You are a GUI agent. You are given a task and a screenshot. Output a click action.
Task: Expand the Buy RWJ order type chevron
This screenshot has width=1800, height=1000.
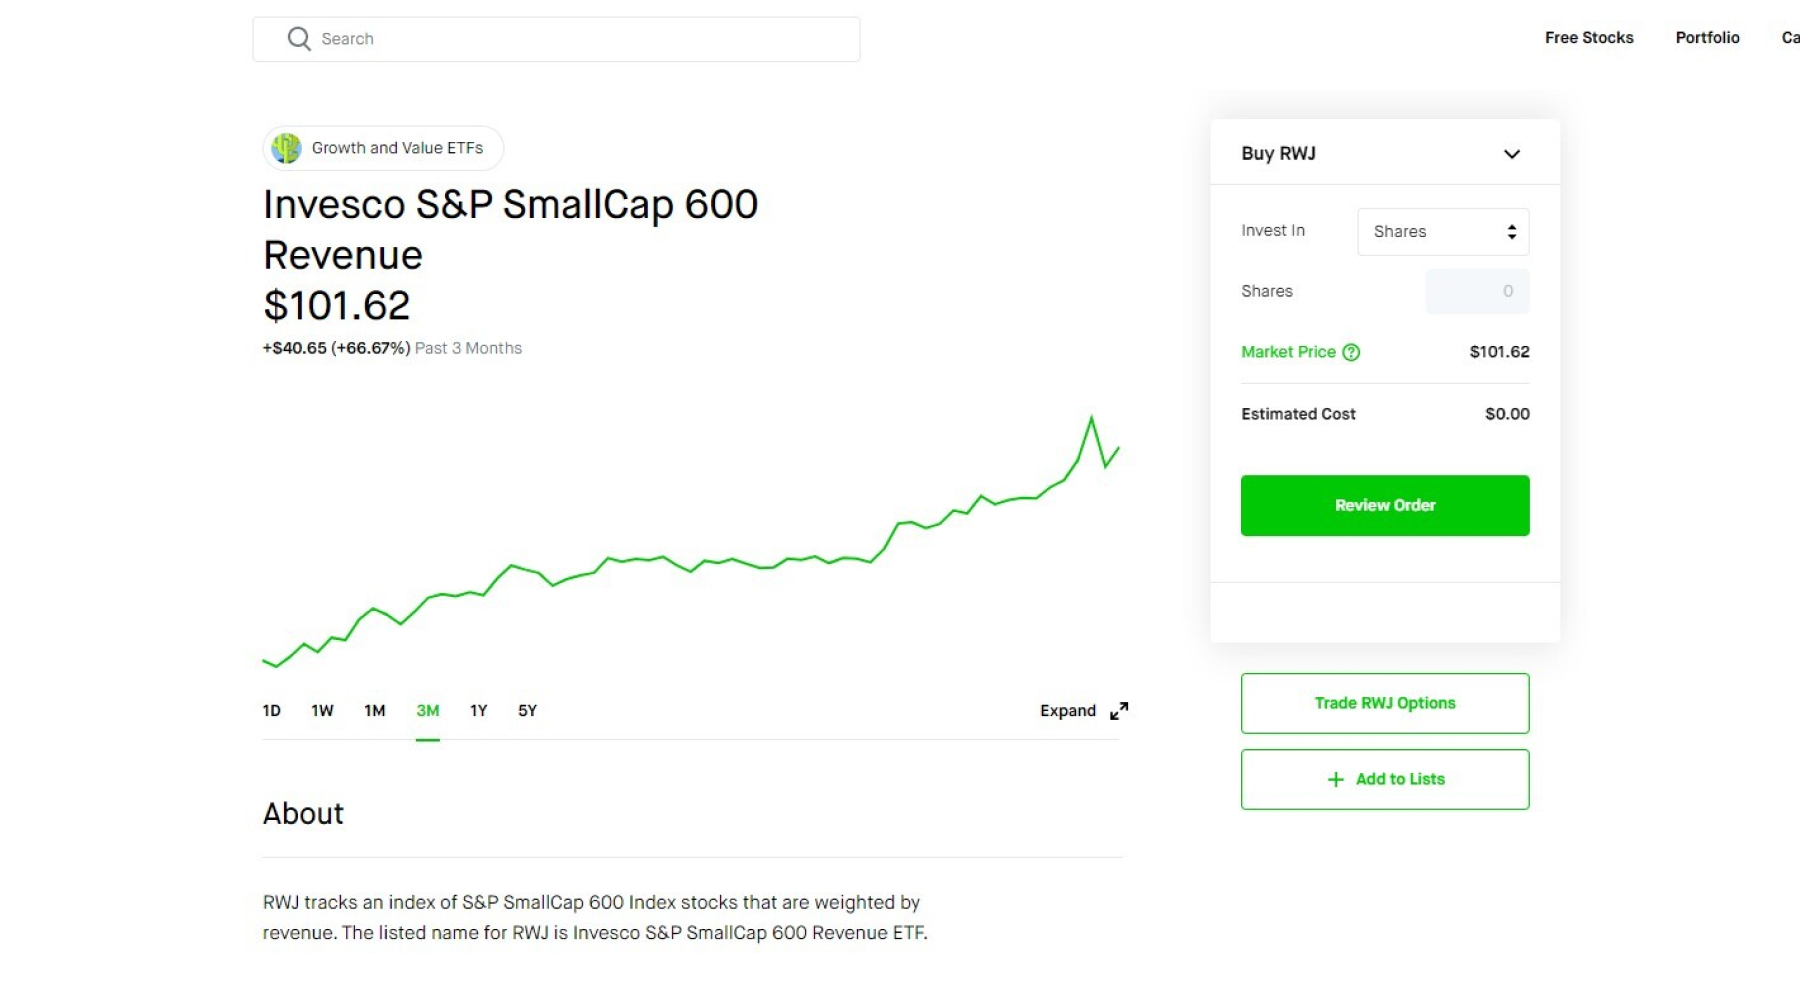pos(1511,154)
